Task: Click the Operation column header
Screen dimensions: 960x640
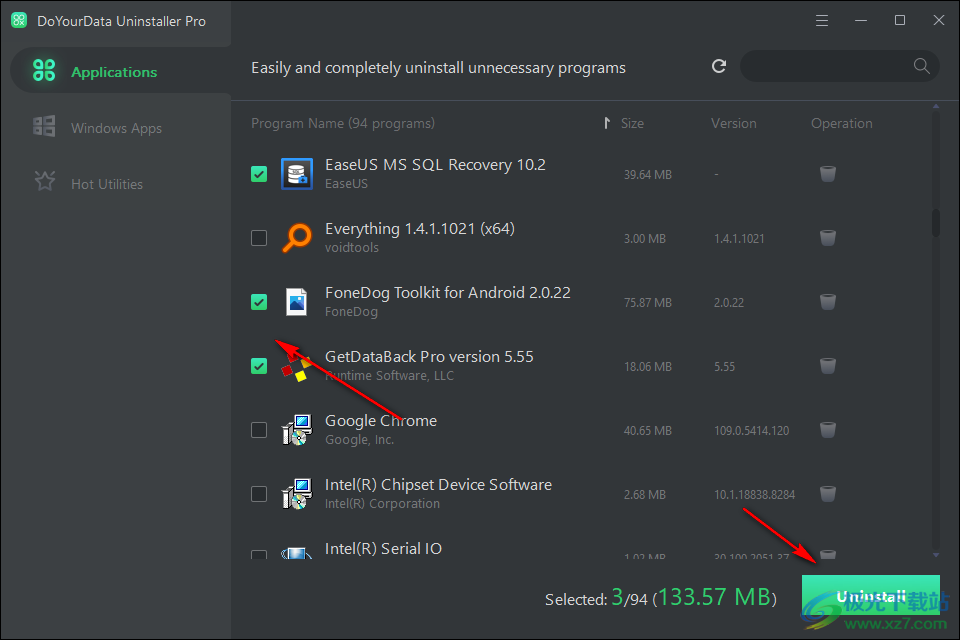Action: point(842,123)
